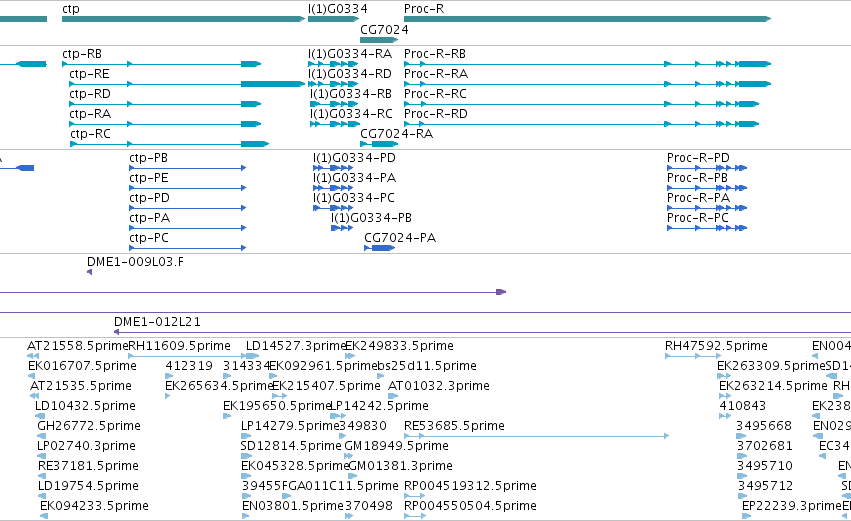The width and height of the screenshot is (851, 521).
Task: Select BAC clone DME1-012L21
Action: click(x=482, y=332)
